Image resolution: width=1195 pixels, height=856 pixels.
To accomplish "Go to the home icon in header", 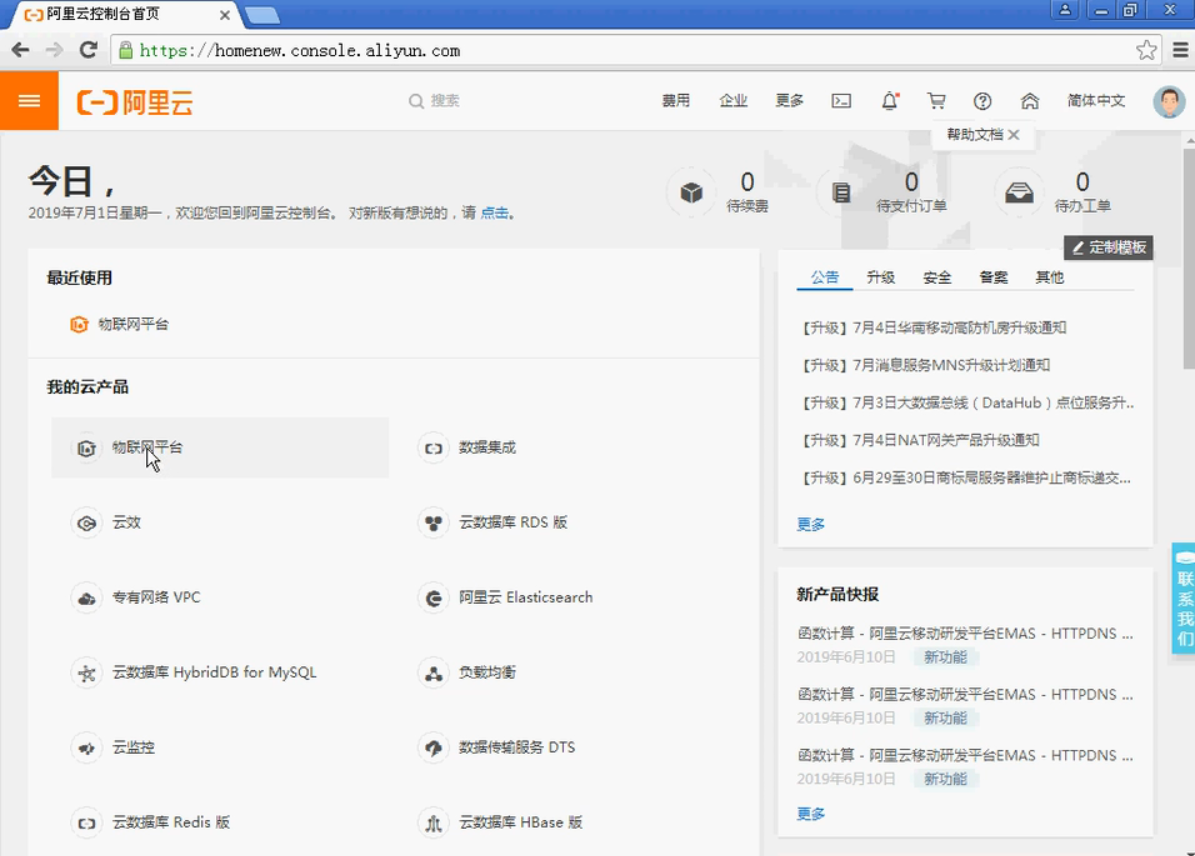I will (x=1030, y=101).
